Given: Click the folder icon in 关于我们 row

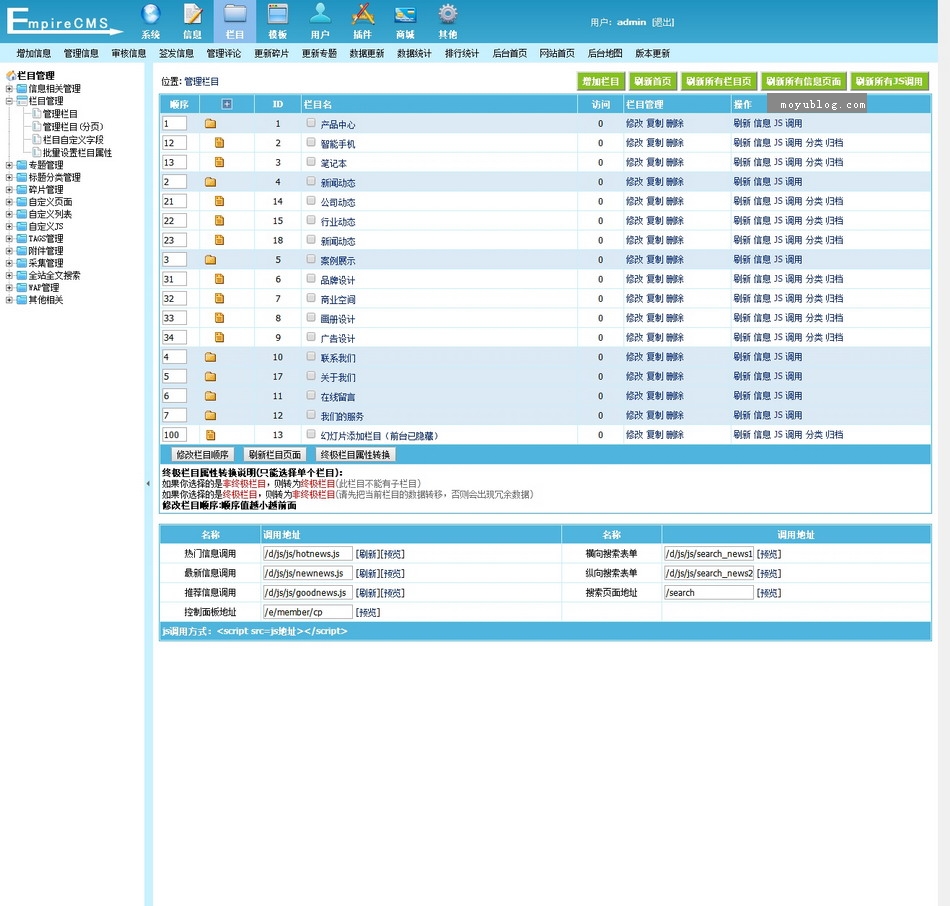Looking at the screenshot, I should pos(210,376).
